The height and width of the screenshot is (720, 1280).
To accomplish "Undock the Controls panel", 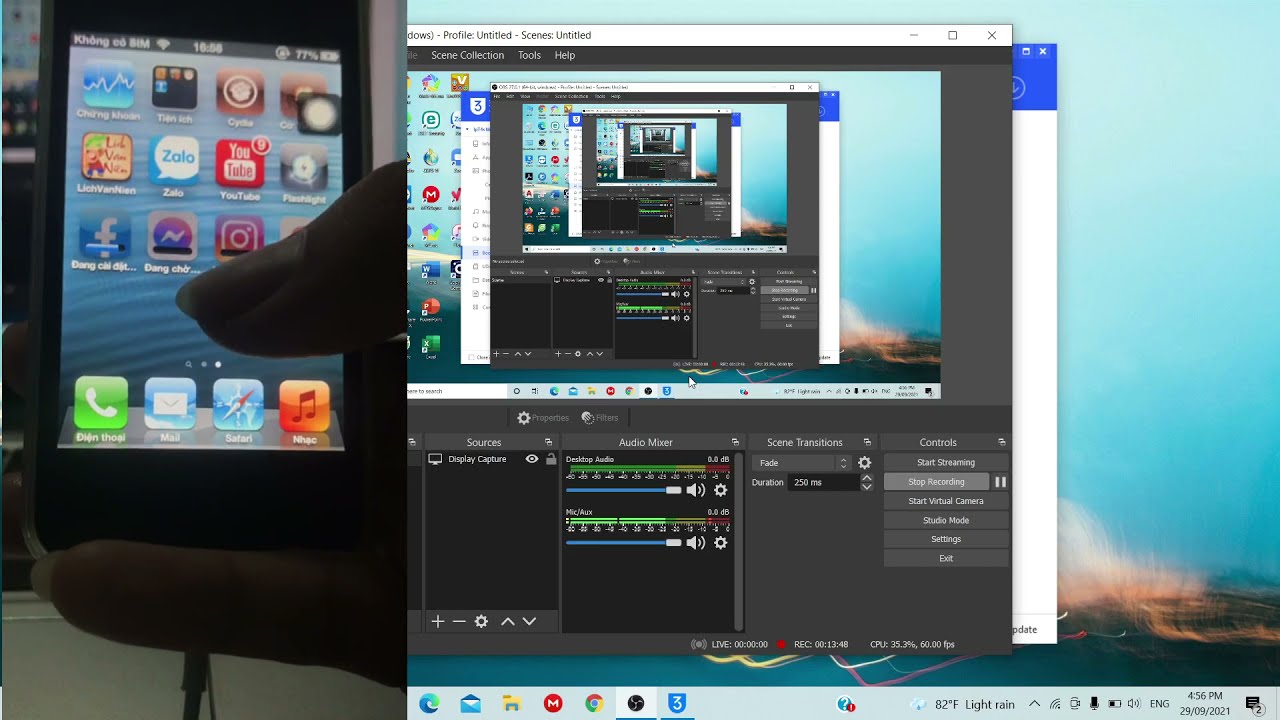I will click(x=1001, y=442).
